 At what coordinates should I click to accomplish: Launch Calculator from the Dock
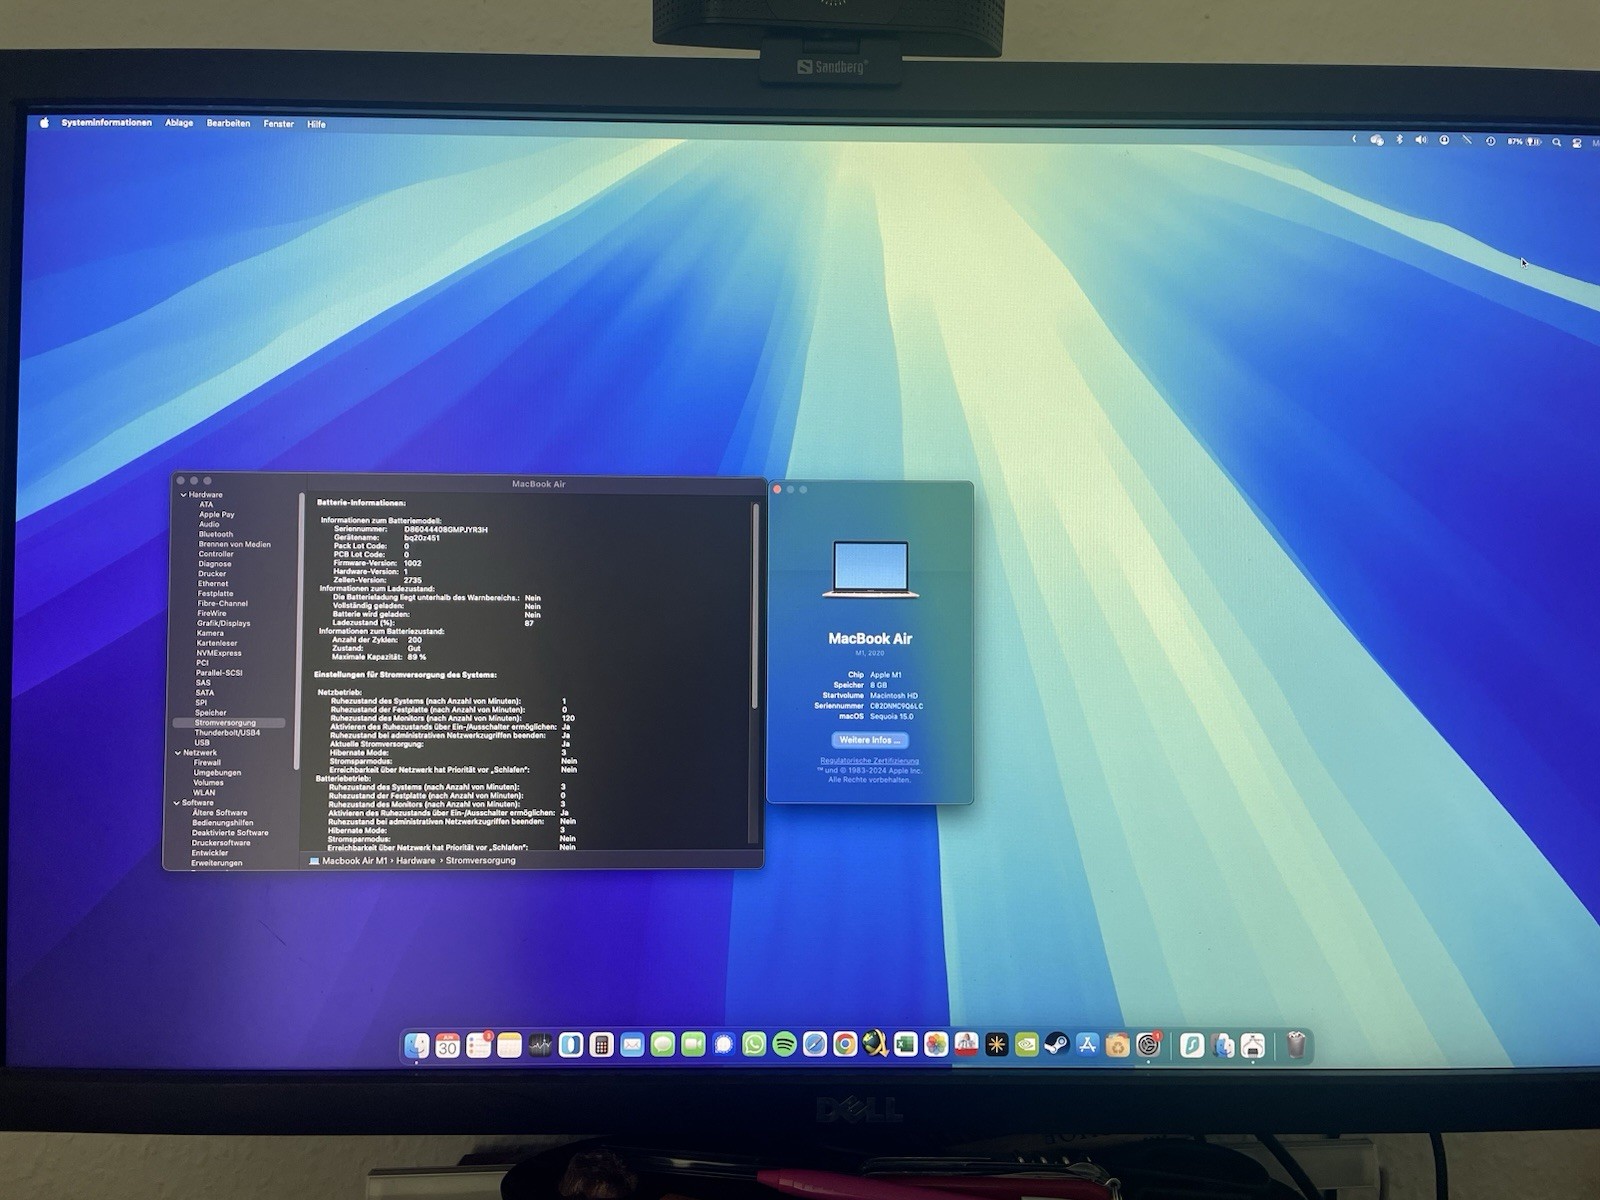click(601, 1046)
